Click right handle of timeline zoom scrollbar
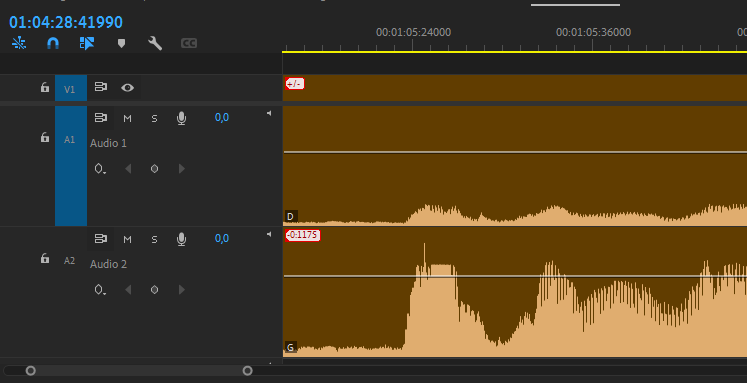This screenshot has width=747, height=383. (x=247, y=371)
